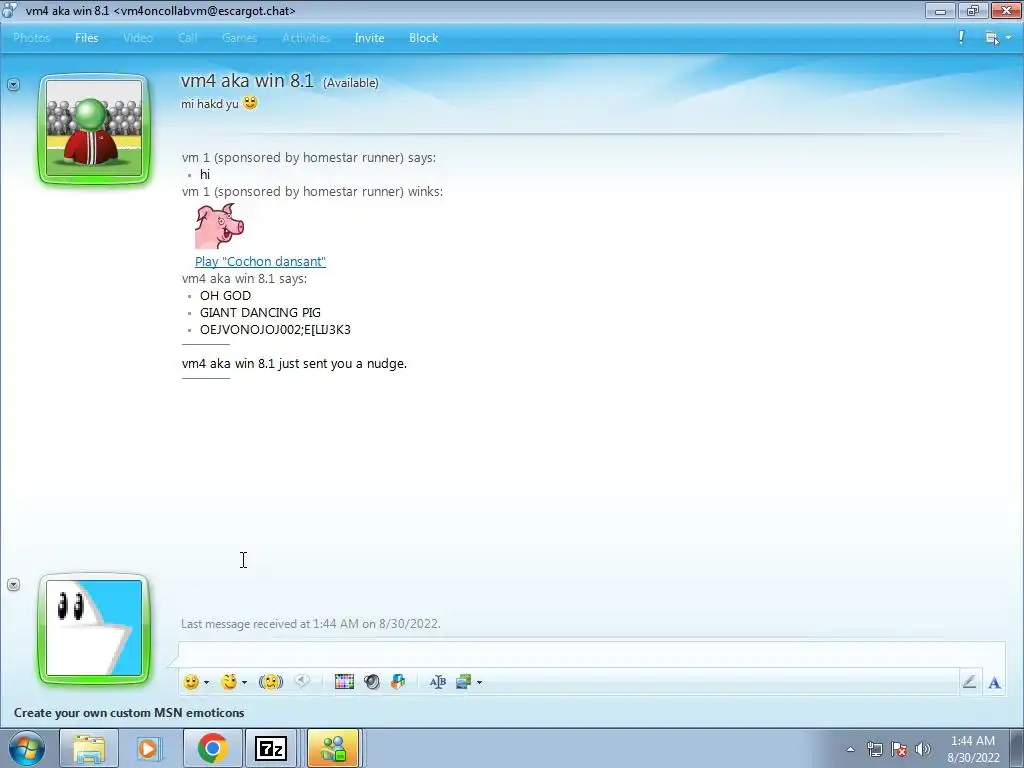Click the Video toolbar item
Image resolution: width=1024 pixels, height=768 pixels.
pyautogui.click(x=138, y=38)
